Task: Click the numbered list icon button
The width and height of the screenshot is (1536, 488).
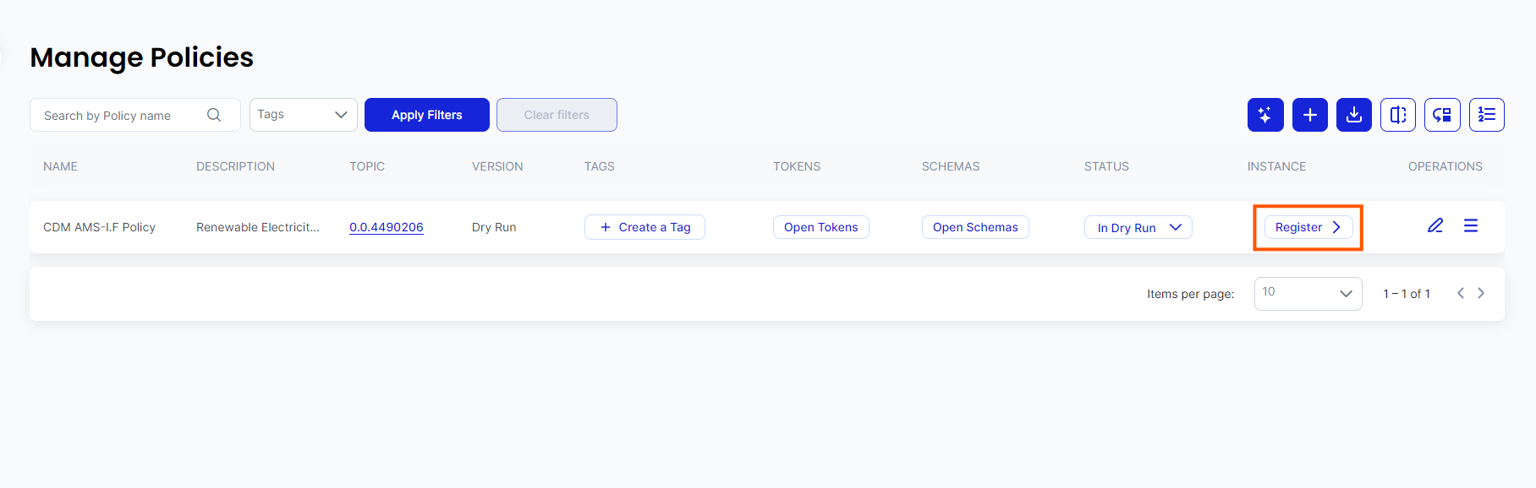Action: point(1487,115)
